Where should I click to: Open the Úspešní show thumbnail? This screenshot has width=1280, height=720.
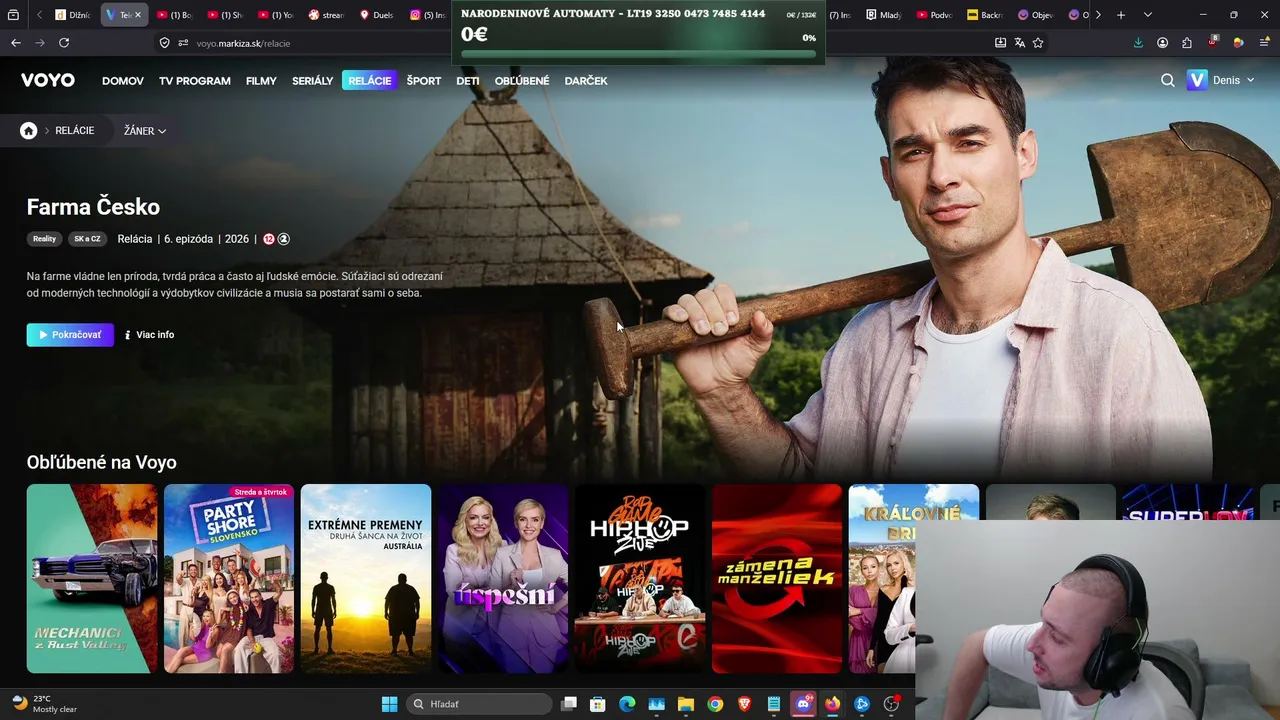click(x=503, y=579)
